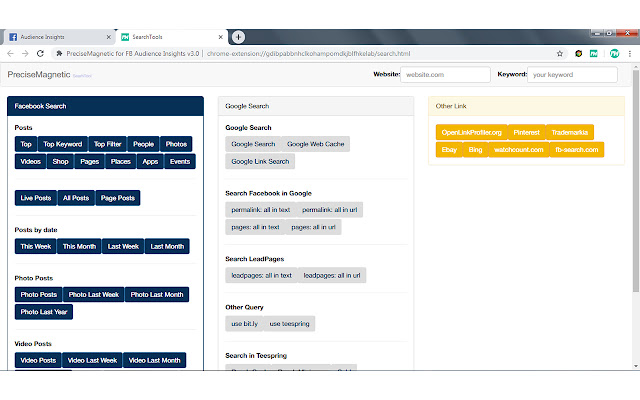Switch to the Audience Insights tab
The width and height of the screenshot is (640, 400).
55,36
